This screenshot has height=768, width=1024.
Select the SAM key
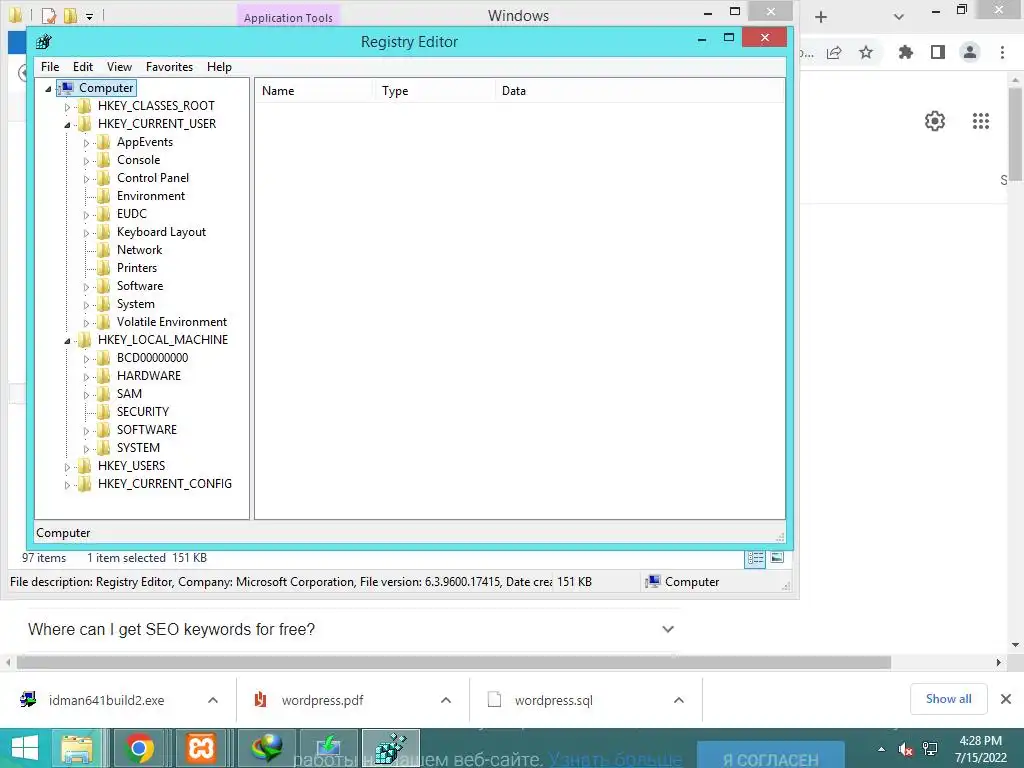coord(129,394)
